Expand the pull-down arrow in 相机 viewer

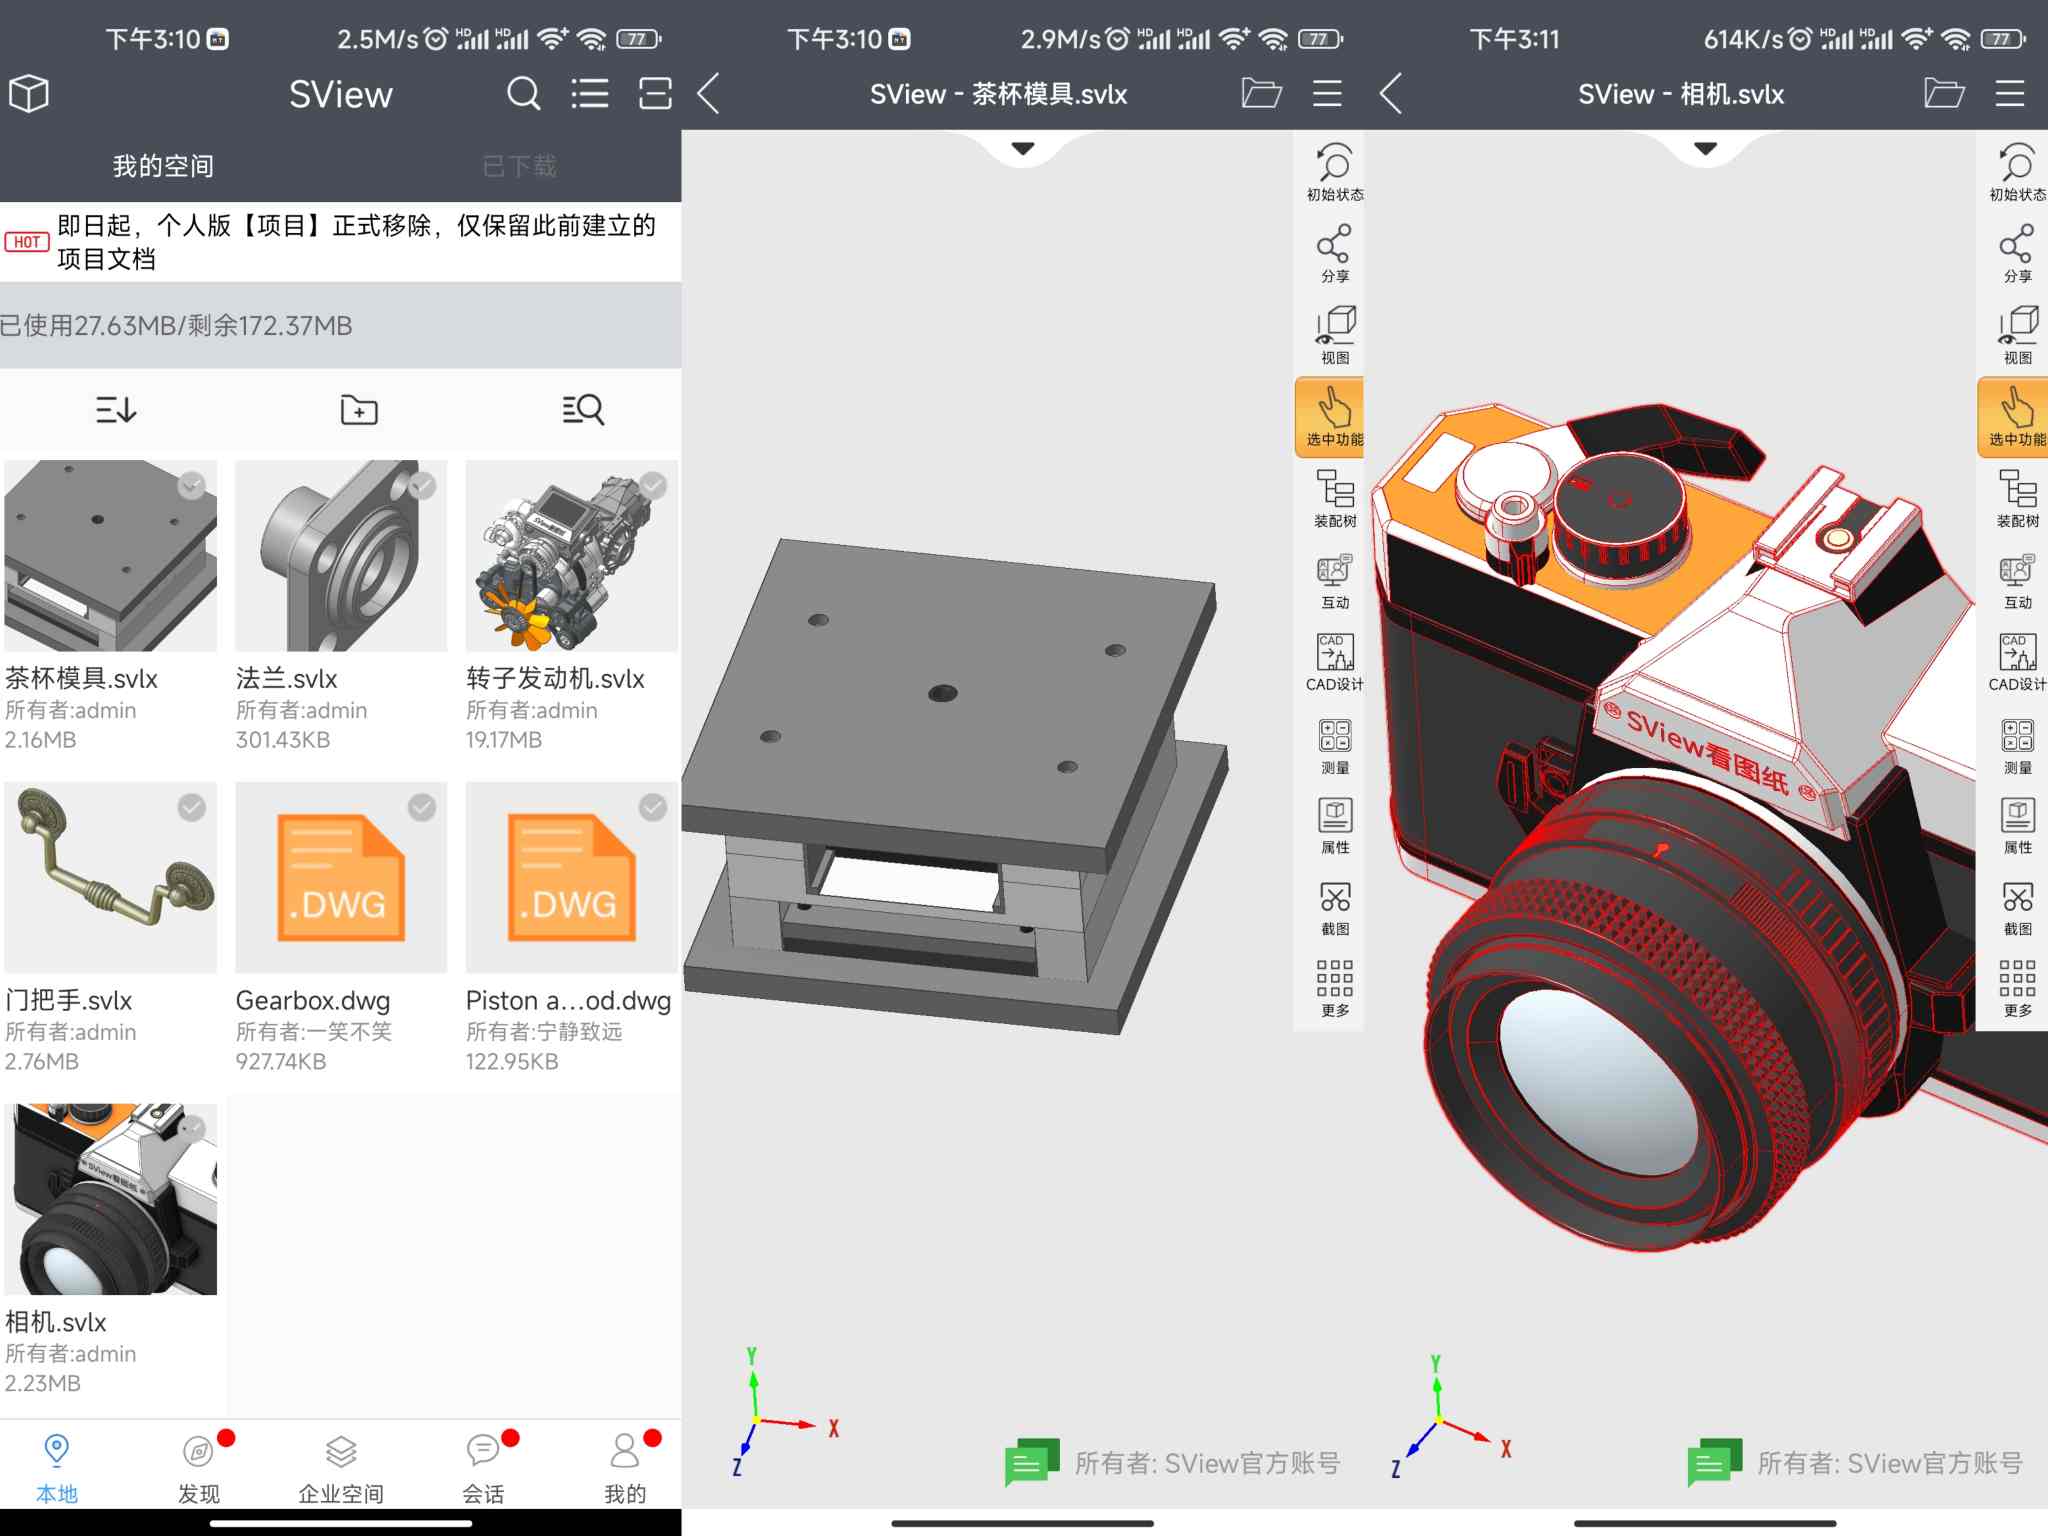point(1705,148)
